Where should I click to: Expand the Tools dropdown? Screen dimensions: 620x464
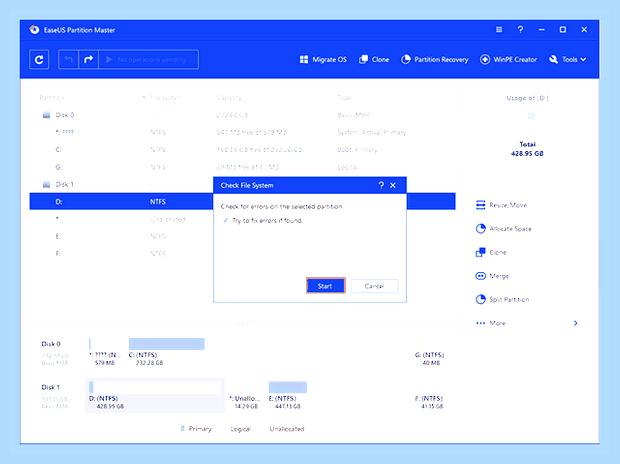567,60
